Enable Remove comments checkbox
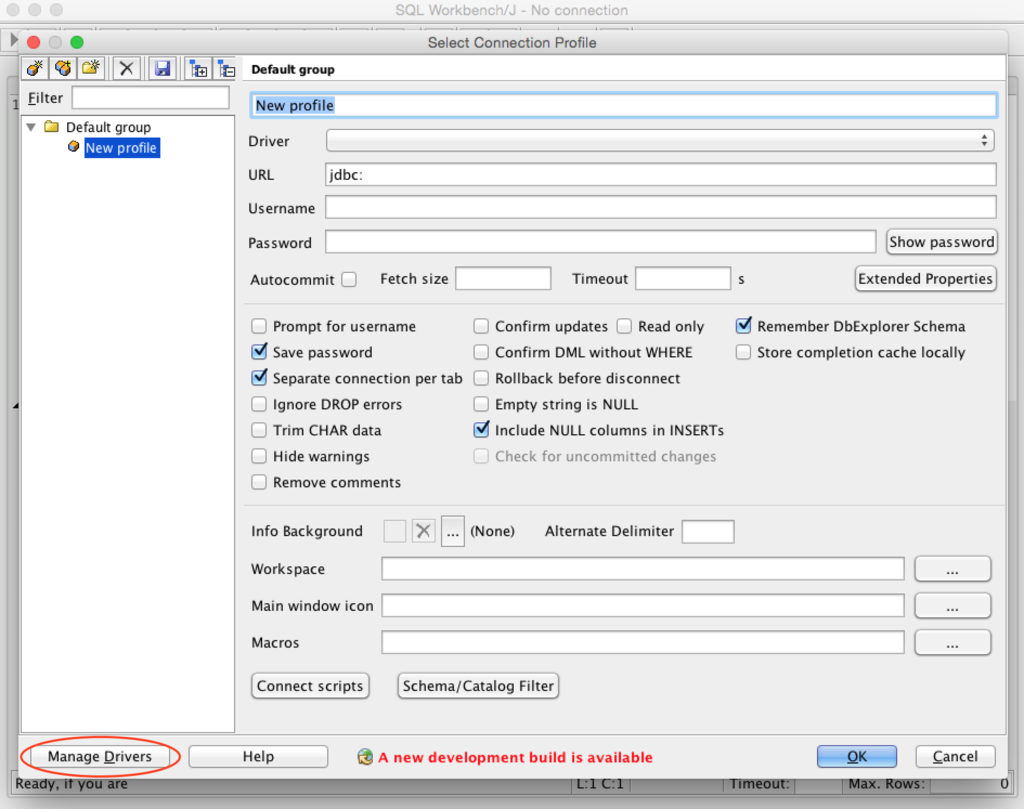The height and width of the screenshot is (809, 1024). click(259, 482)
